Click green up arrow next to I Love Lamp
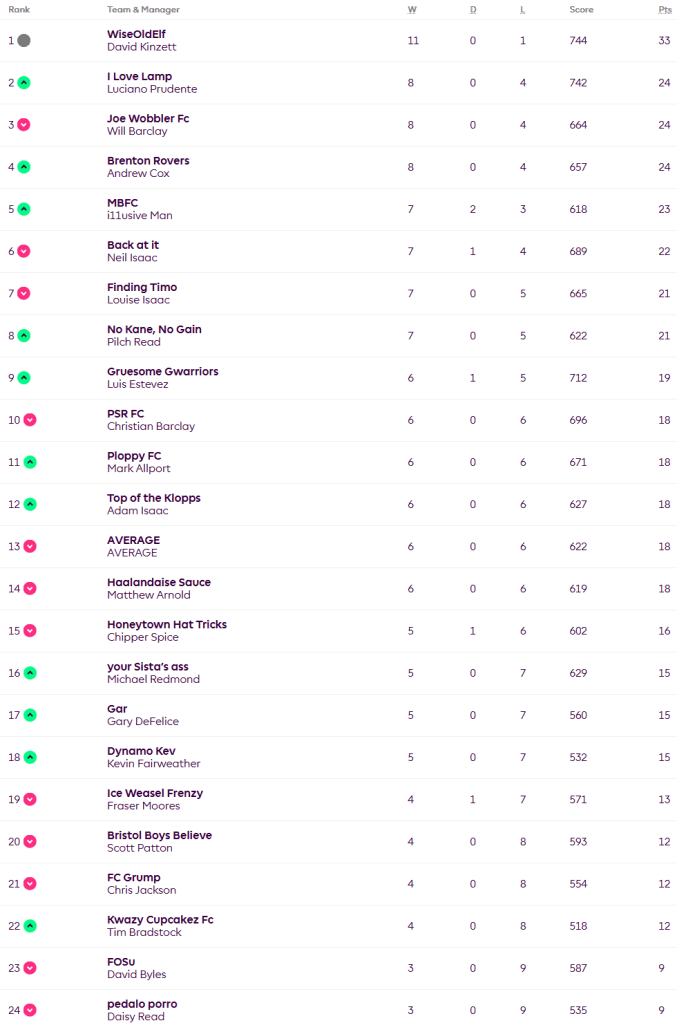Image resolution: width=677 pixels, height=1023 pixels. (x=24, y=83)
